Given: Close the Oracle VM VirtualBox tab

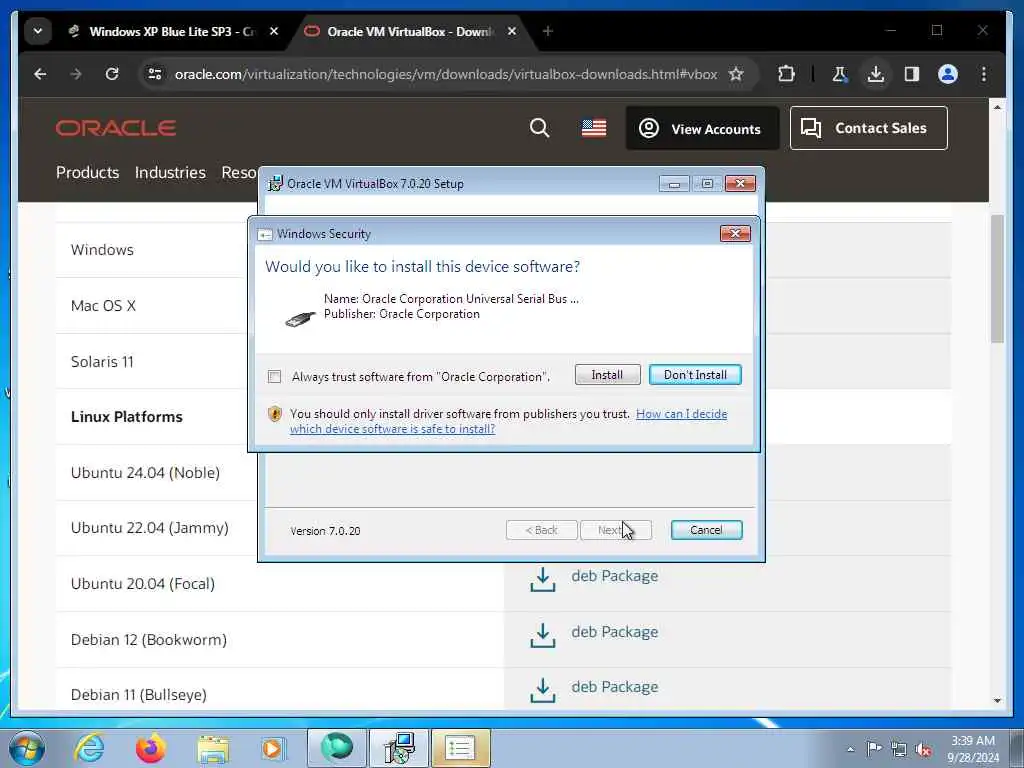Looking at the screenshot, I should coord(512,31).
